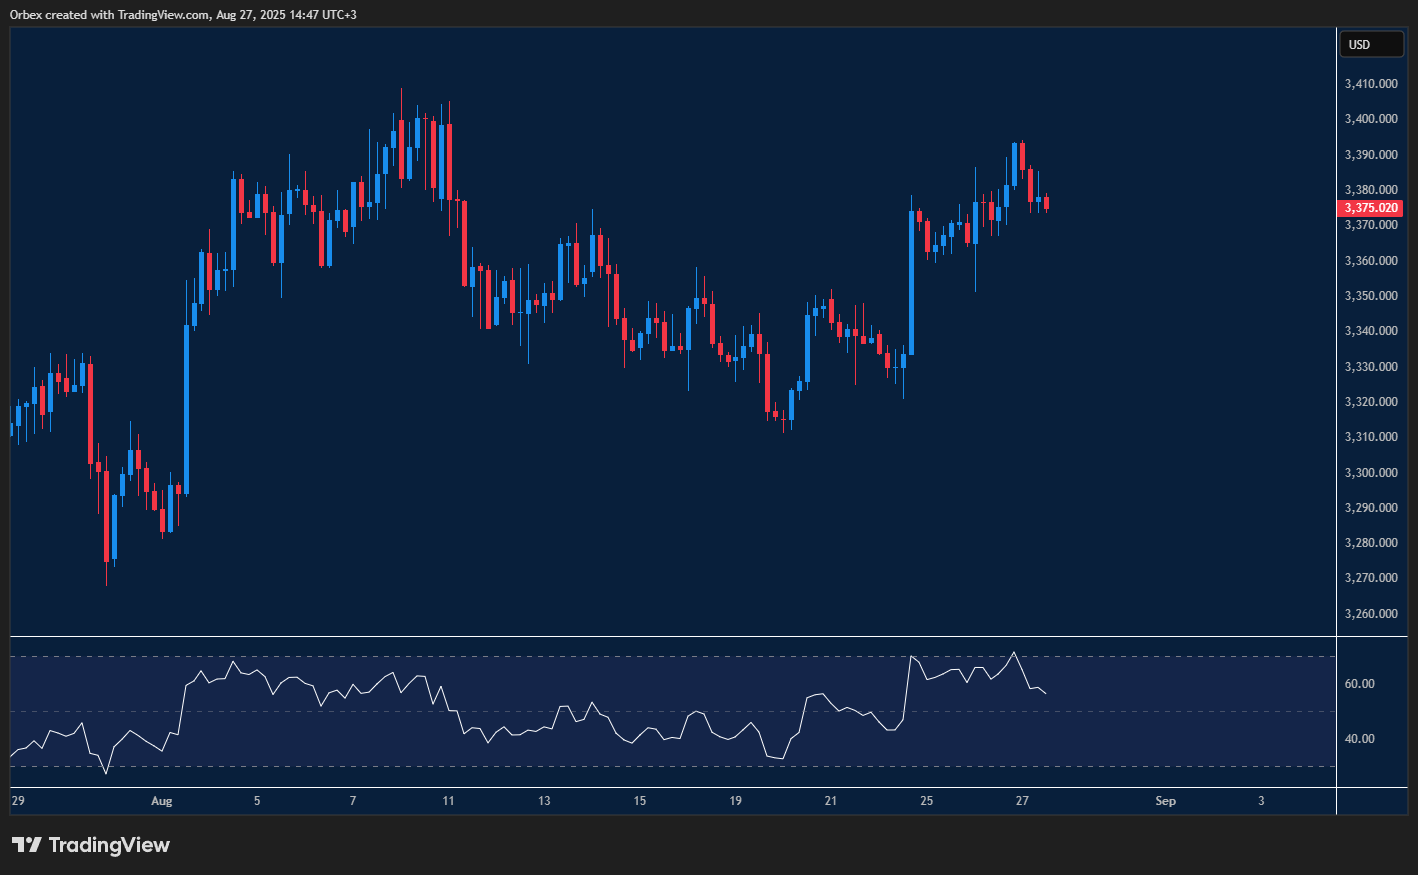Click the TradingView wordmark link
The image size is (1418, 875).
tap(110, 844)
